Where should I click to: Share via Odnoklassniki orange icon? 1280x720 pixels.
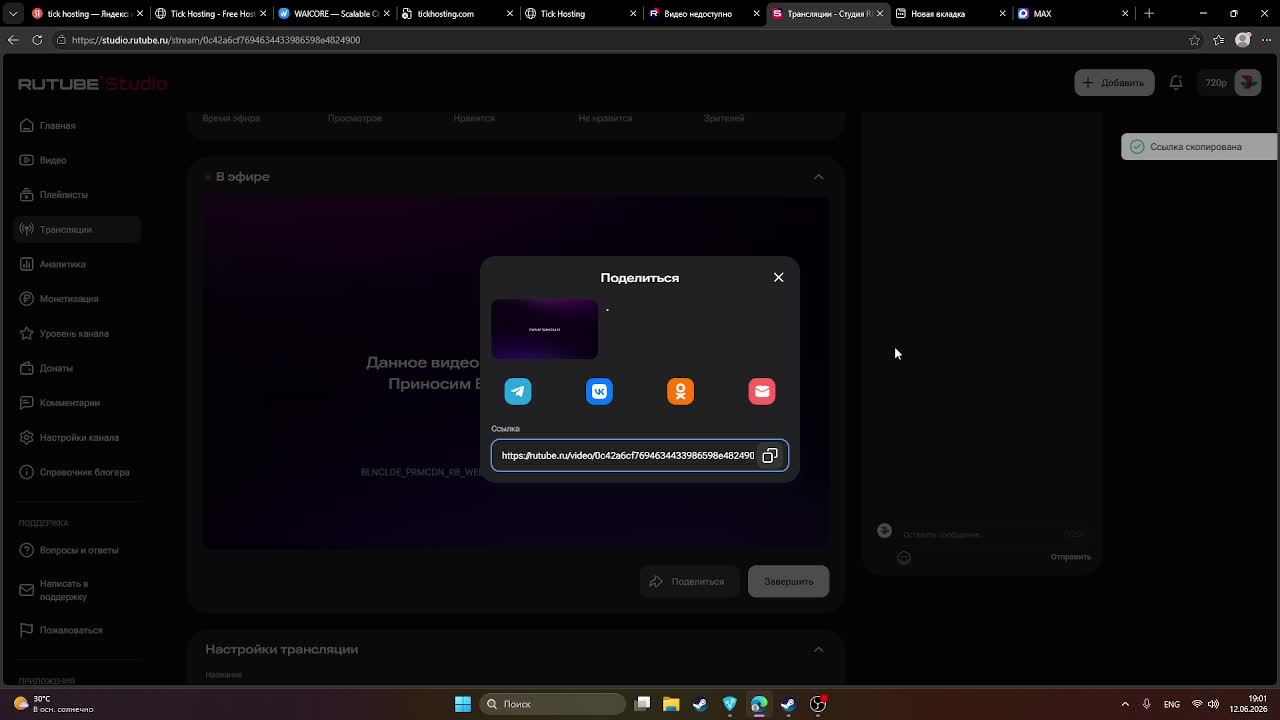(x=680, y=391)
